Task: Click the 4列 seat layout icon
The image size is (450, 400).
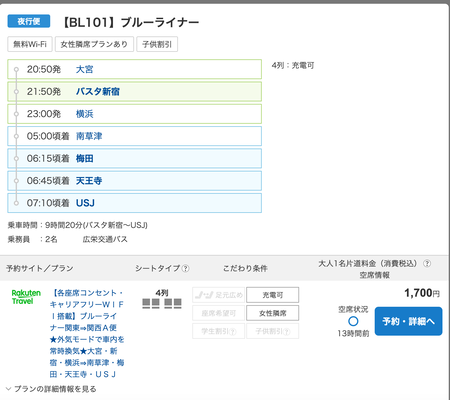Action: pos(162,303)
